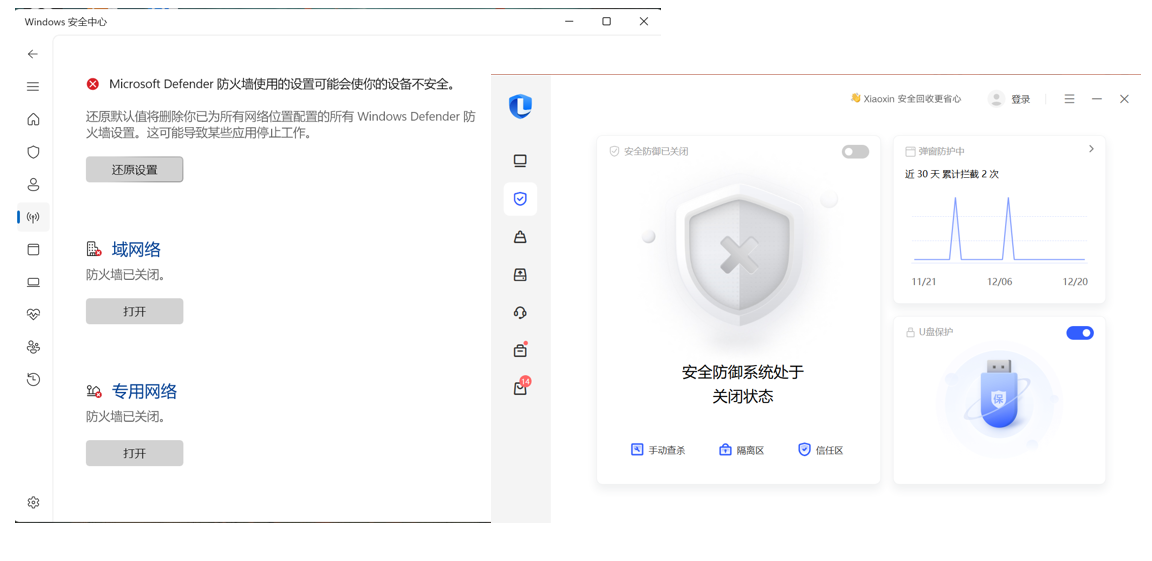Screen dimensions: 1152x561
Task: Go back in Windows Security window
Action: click(x=32, y=54)
